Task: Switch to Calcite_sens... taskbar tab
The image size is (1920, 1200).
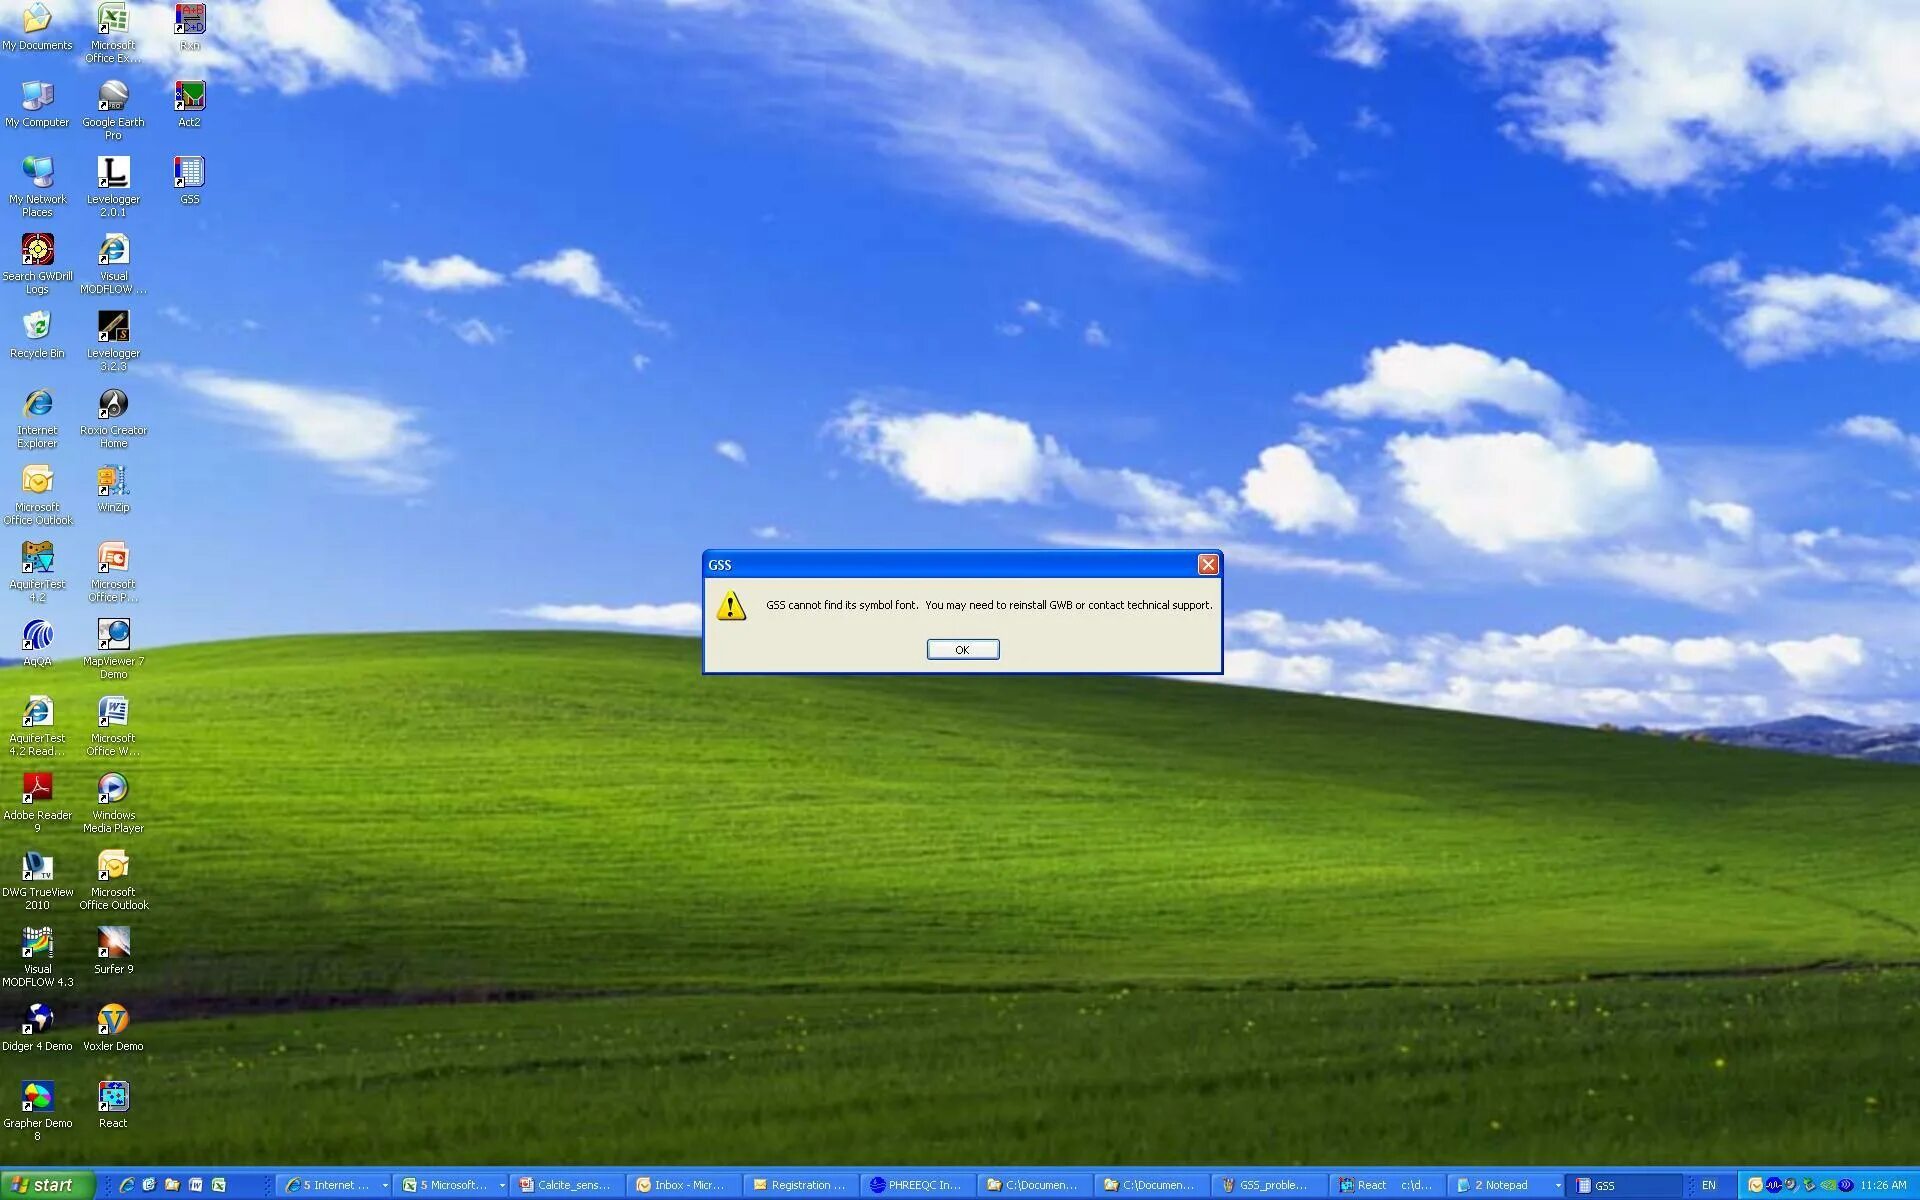Action: click(x=571, y=1185)
